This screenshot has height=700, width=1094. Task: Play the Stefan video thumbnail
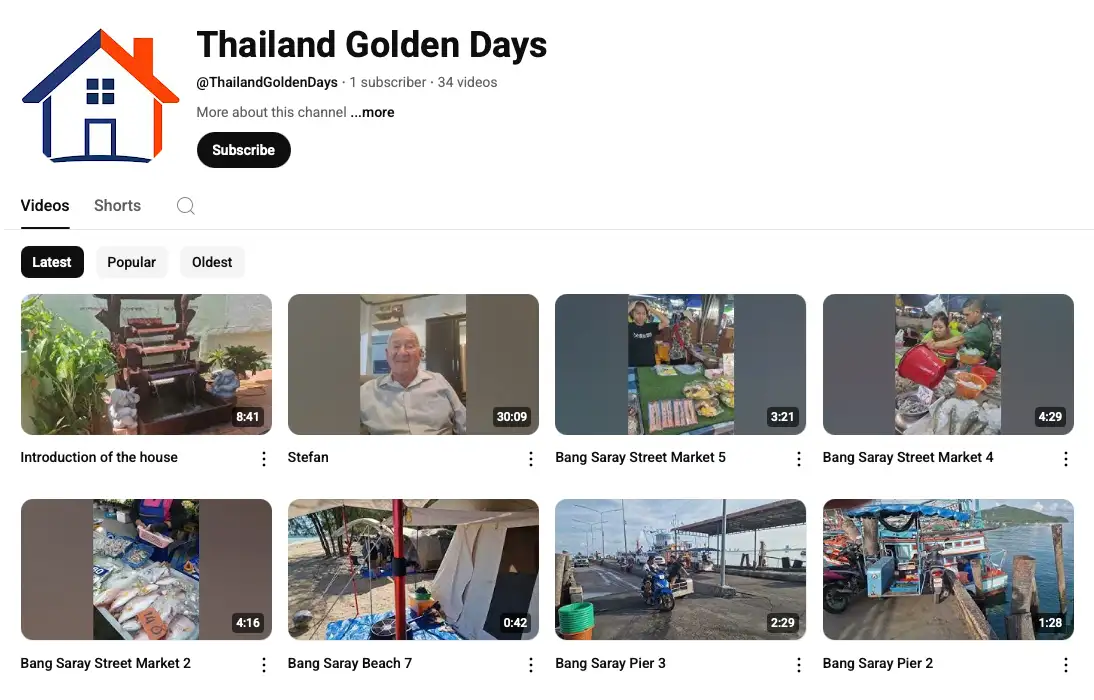[x=413, y=364]
